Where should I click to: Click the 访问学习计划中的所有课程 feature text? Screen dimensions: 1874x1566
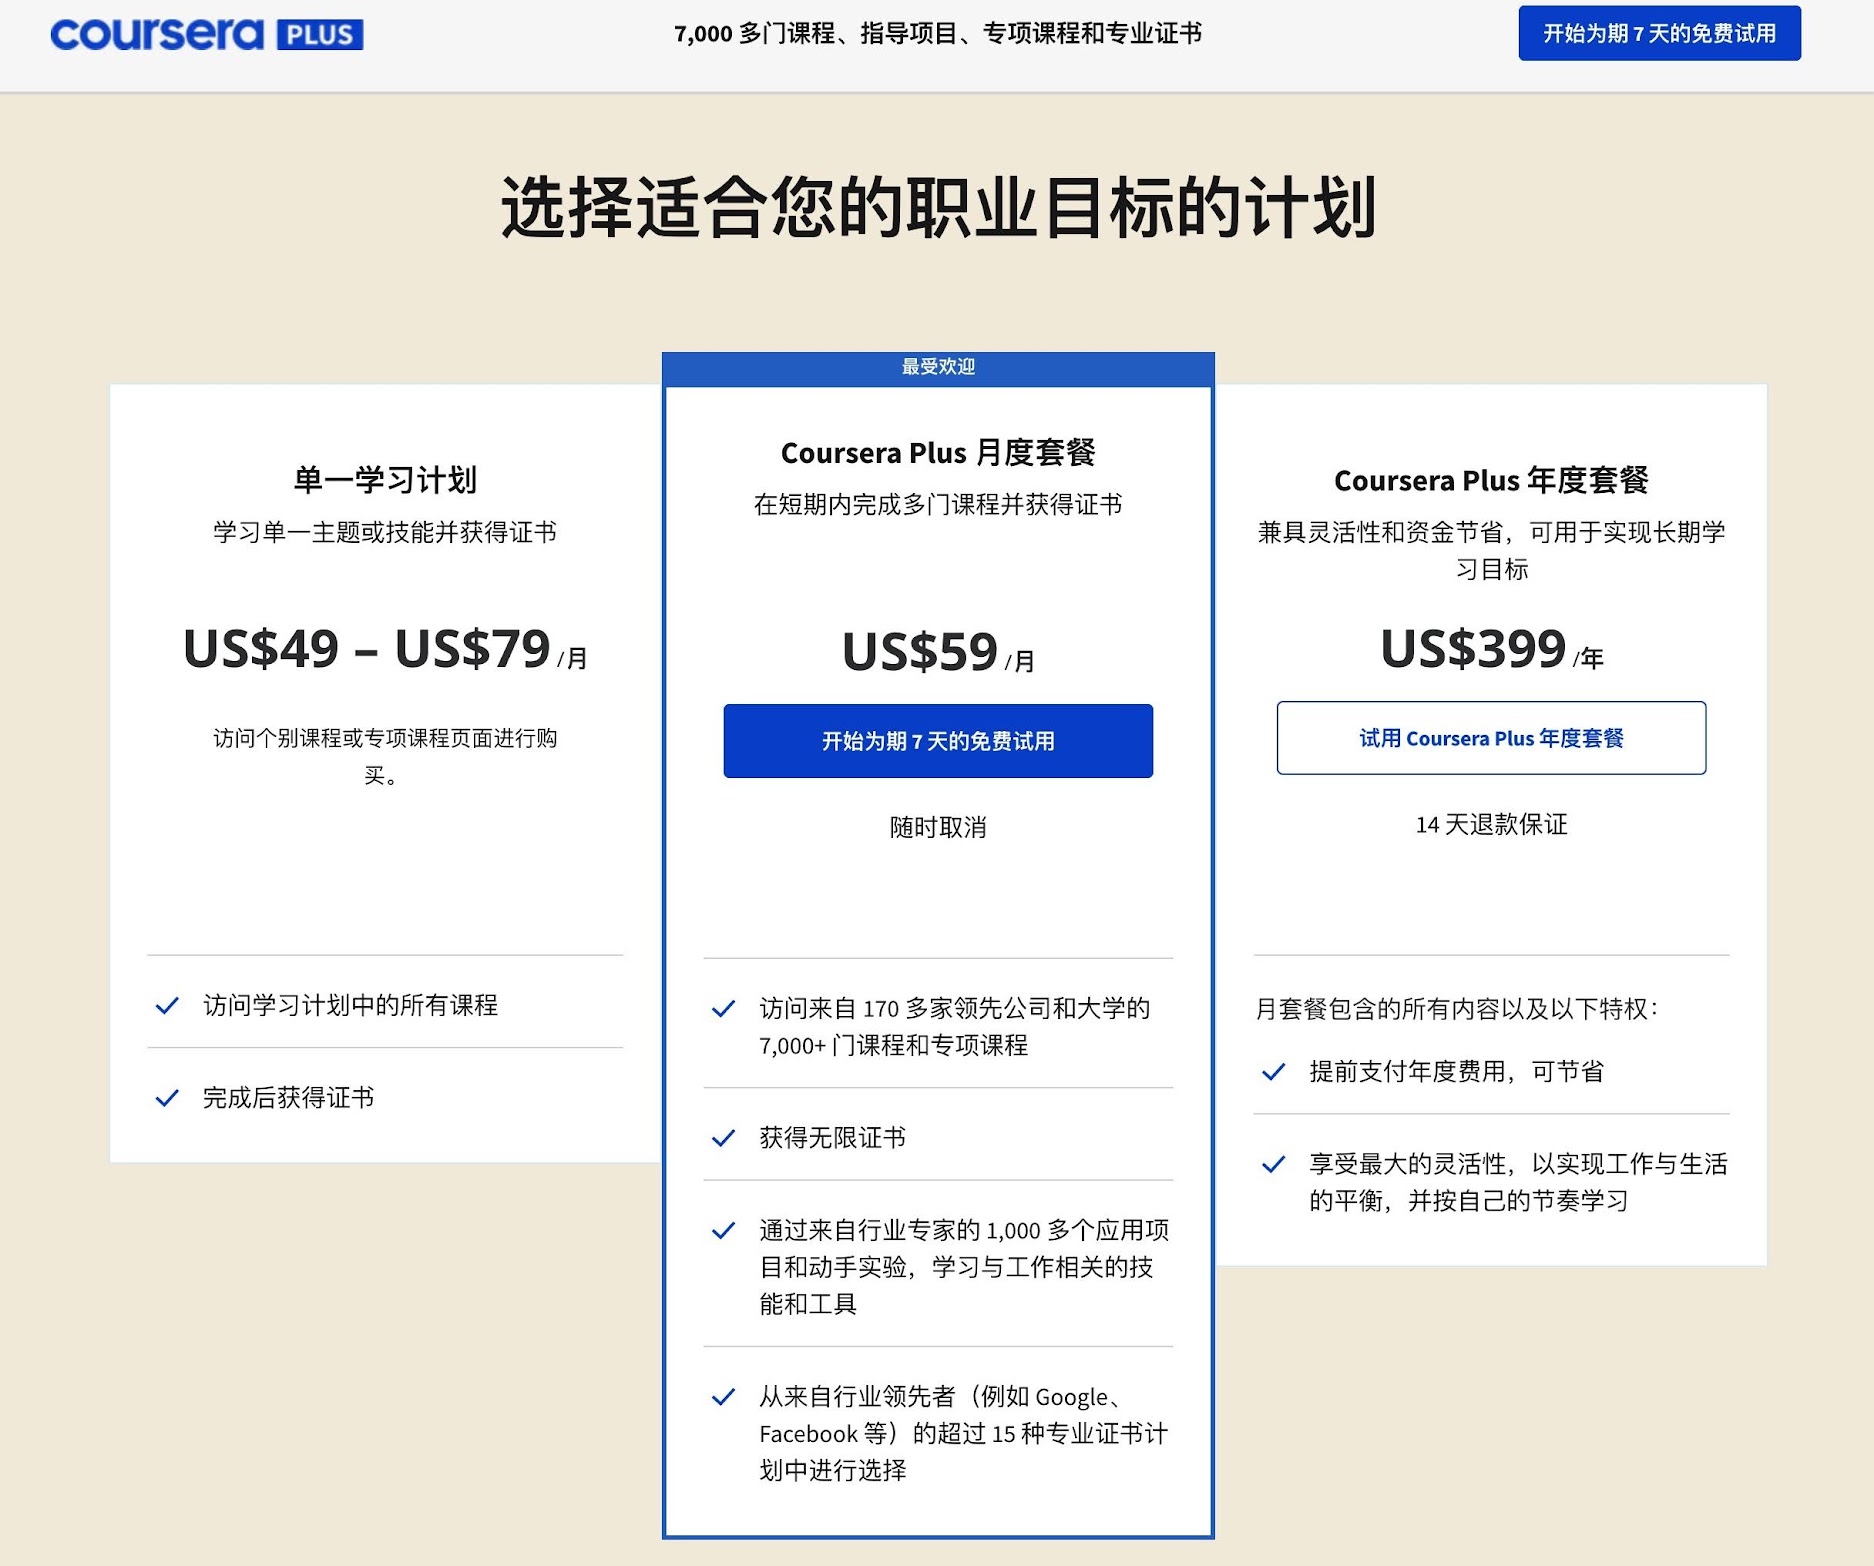coord(350,1005)
